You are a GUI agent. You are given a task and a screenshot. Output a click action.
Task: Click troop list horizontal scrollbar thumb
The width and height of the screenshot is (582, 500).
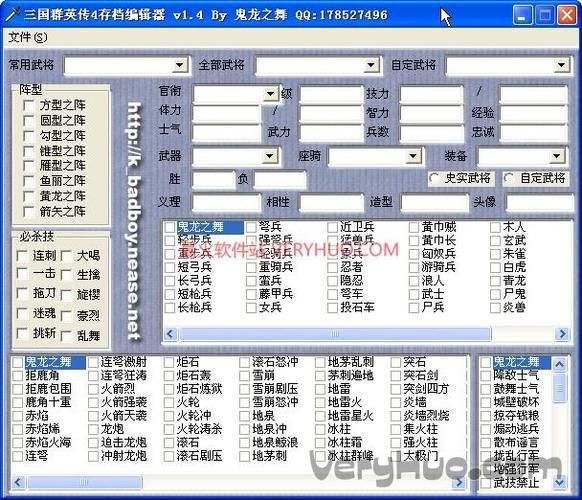335,334
